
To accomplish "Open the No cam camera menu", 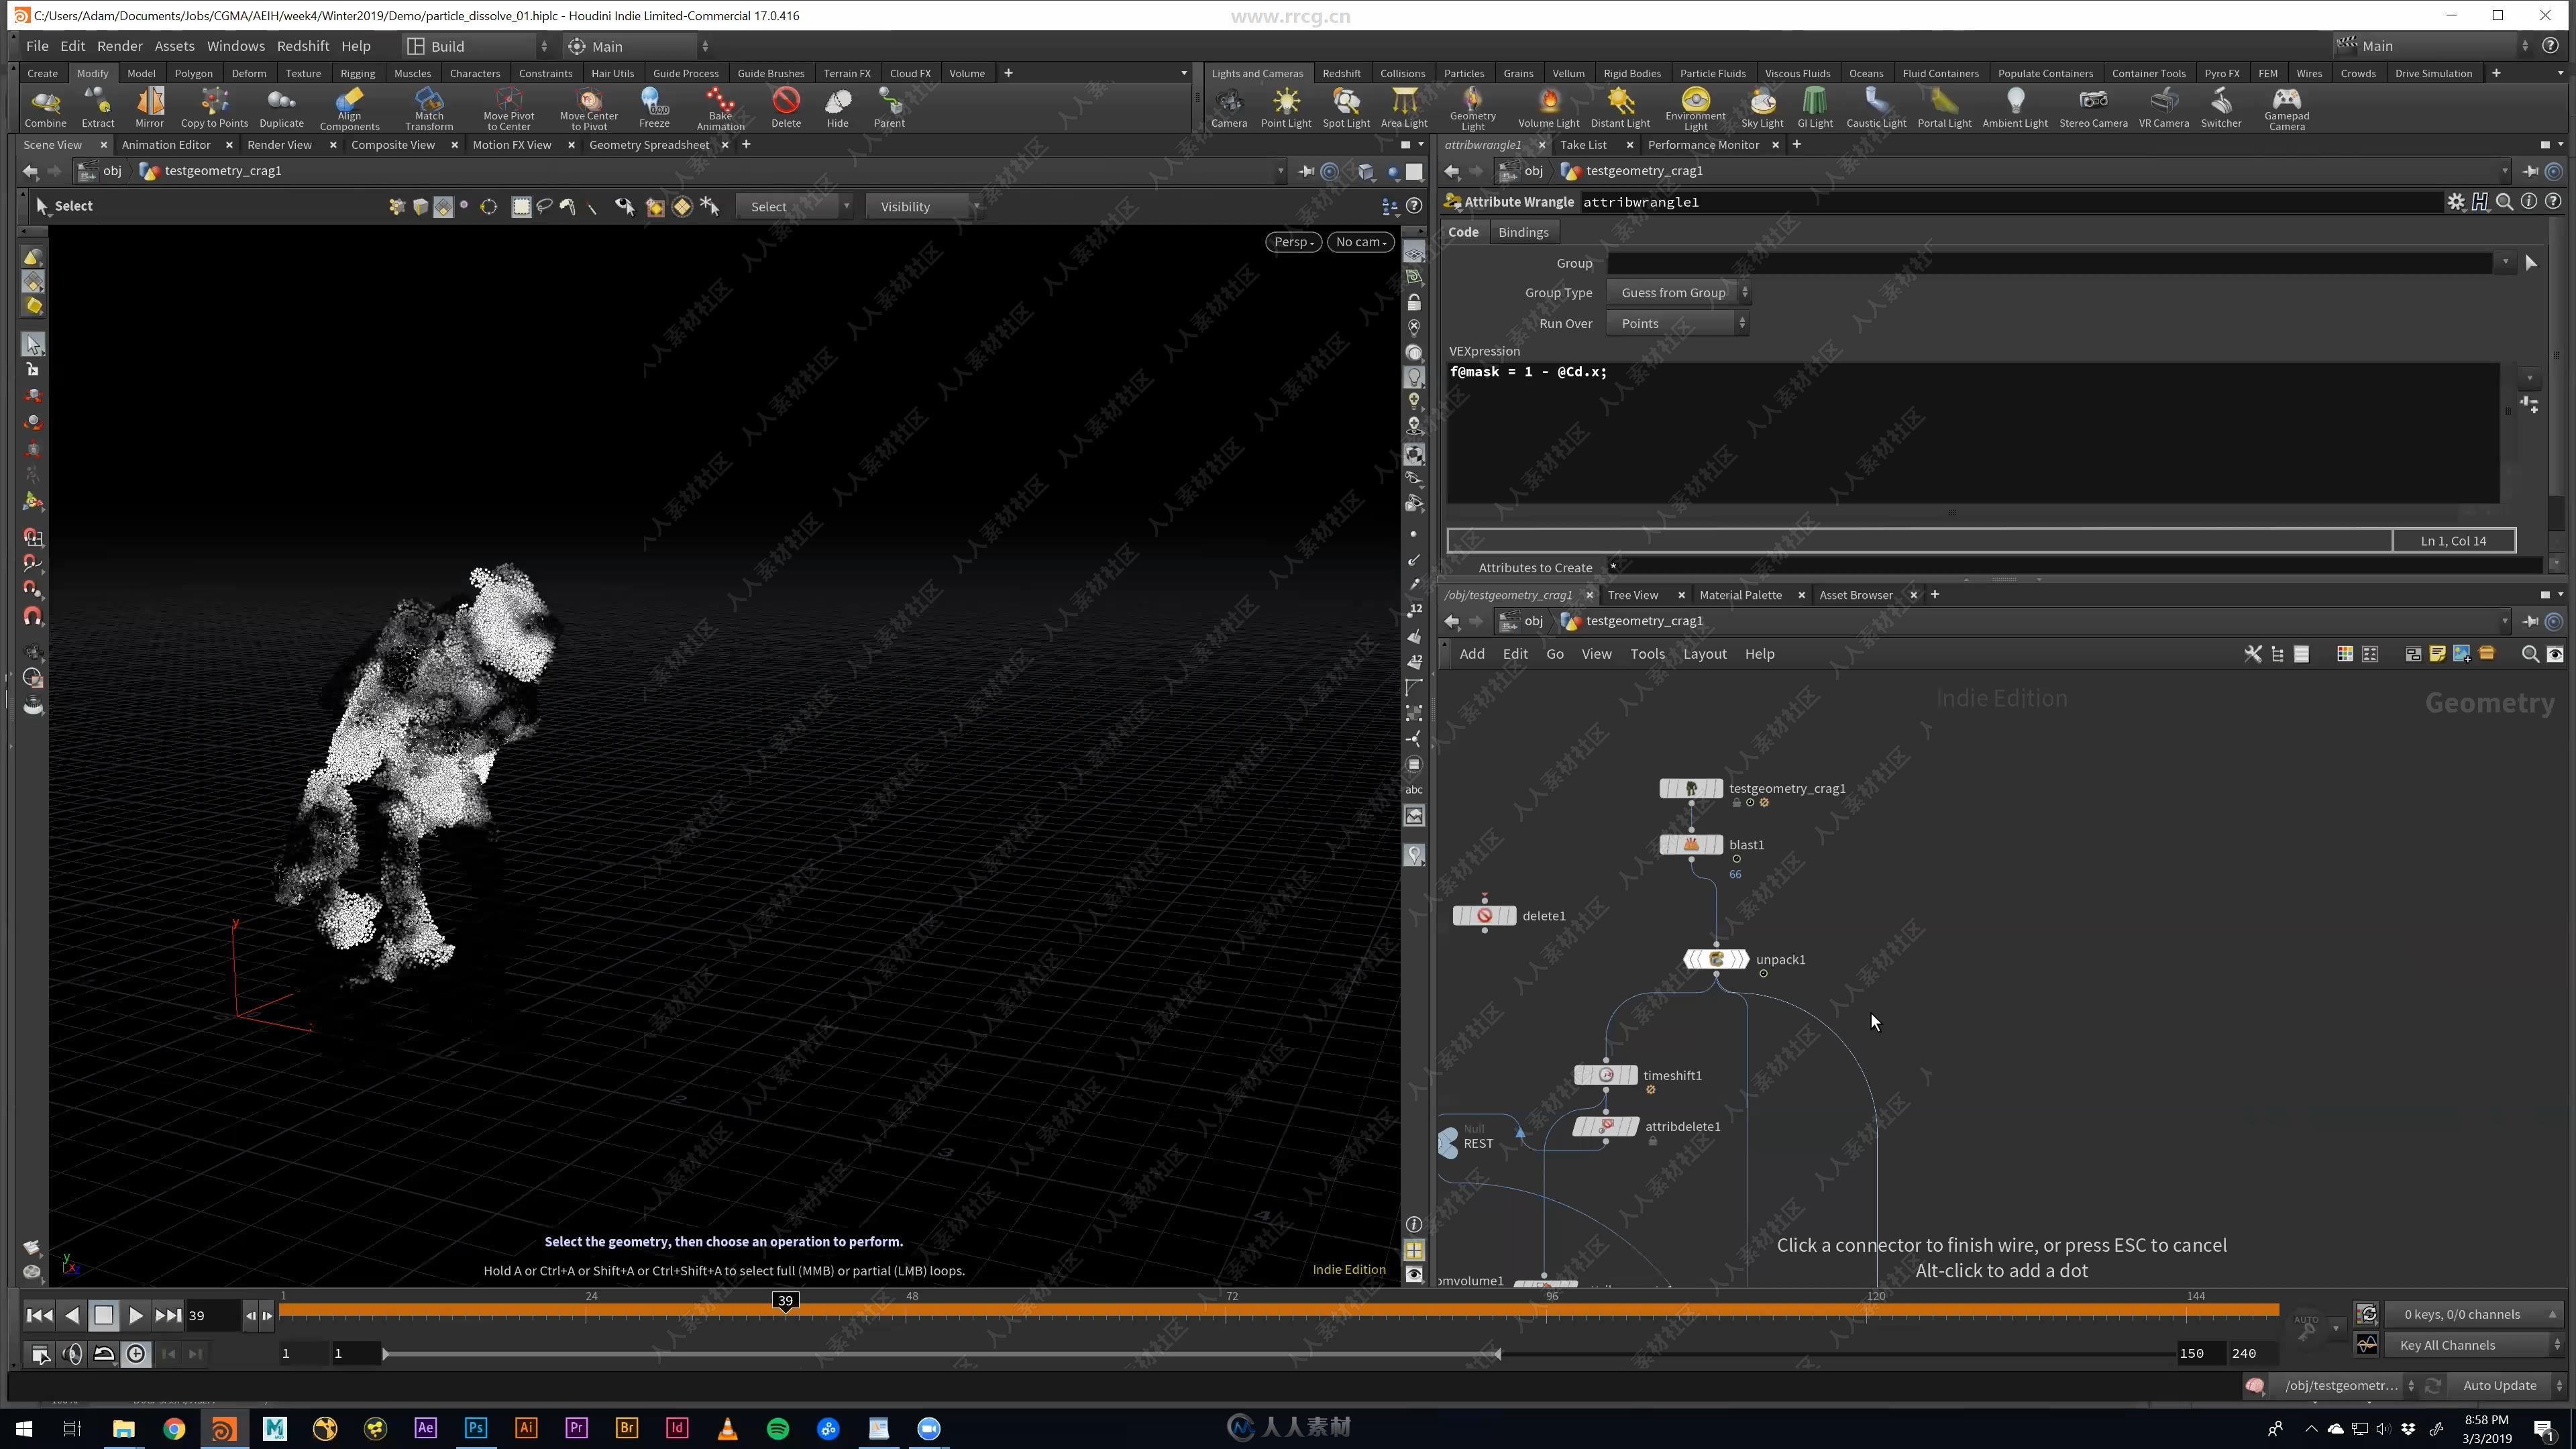I will 1361,242.
